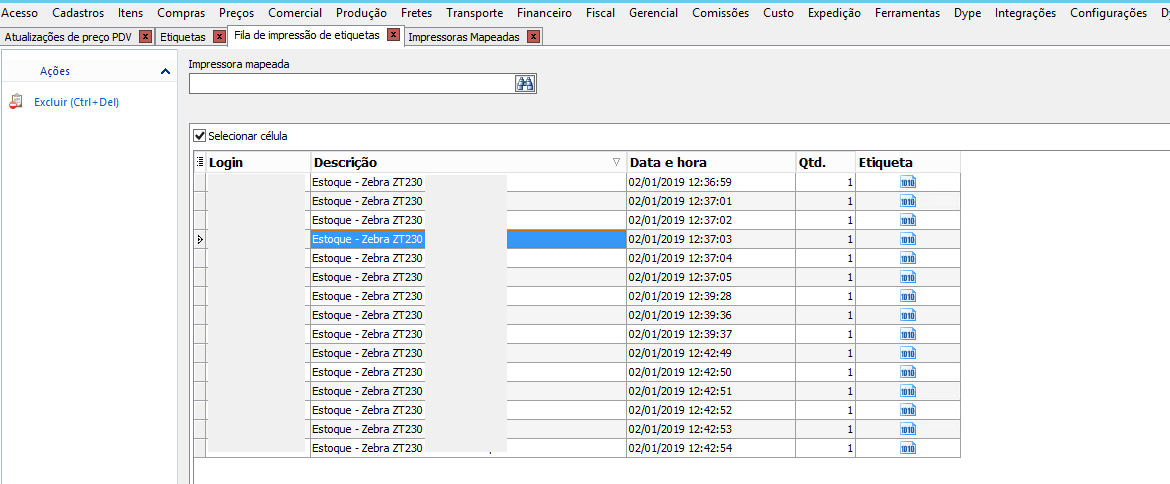Viewport: 1170px width, 484px height.
Task: Collapse the Ações panel chevron
Action: click(x=165, y=71)
